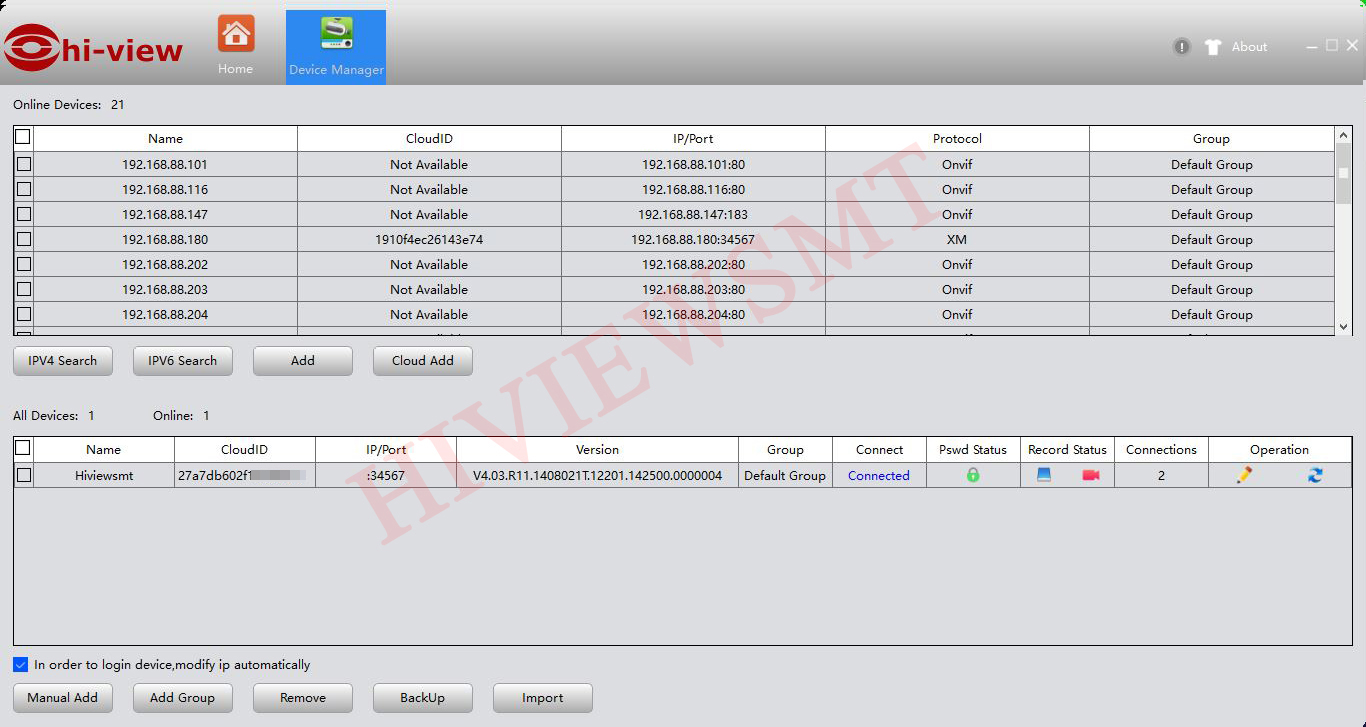Image resolution: width=1366 pixels, height=727 pixels.
Task: Click the IPV4 Search button
Action: coord(63,361)
